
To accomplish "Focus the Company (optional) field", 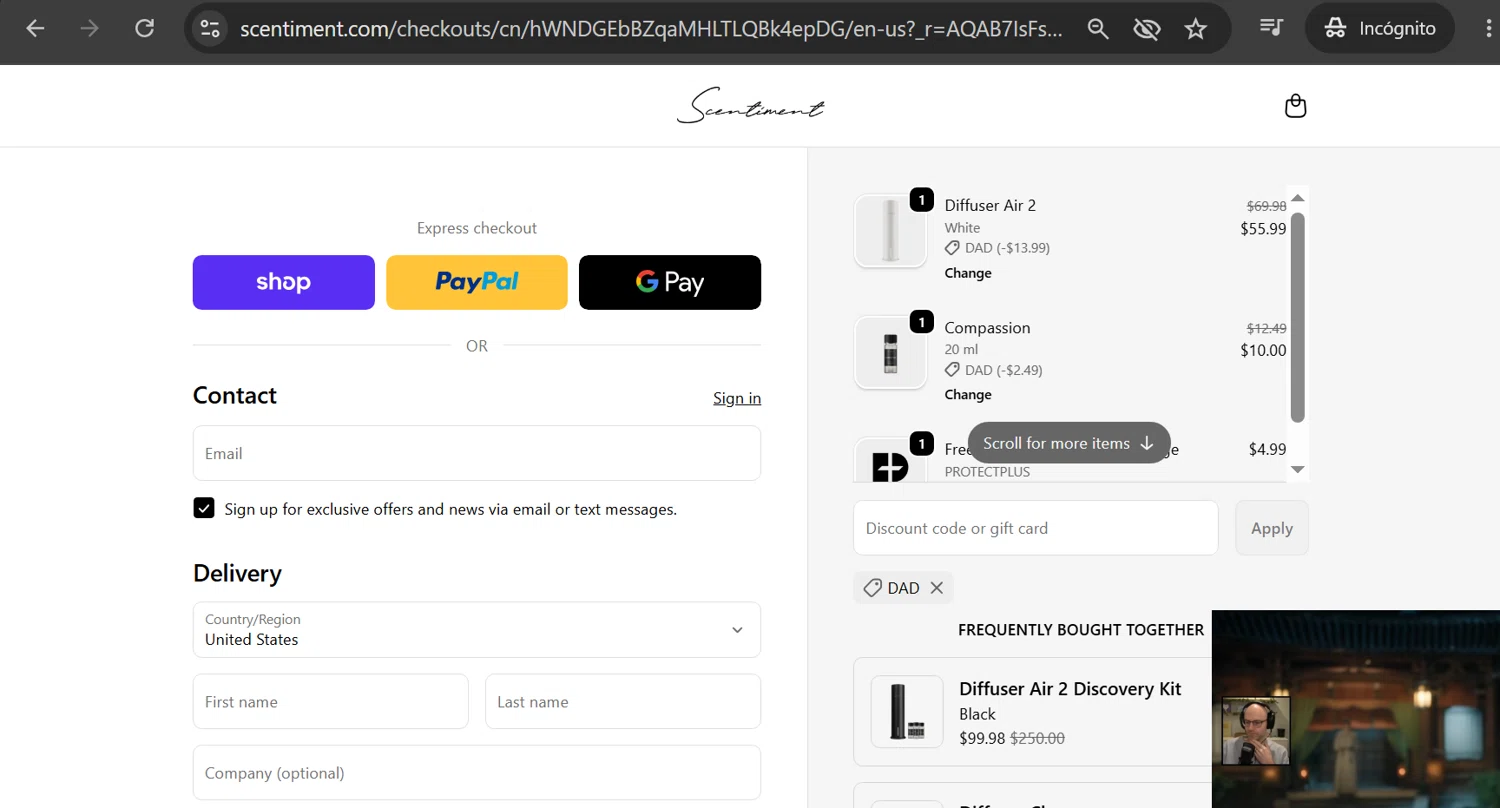I will coord(477,773).
